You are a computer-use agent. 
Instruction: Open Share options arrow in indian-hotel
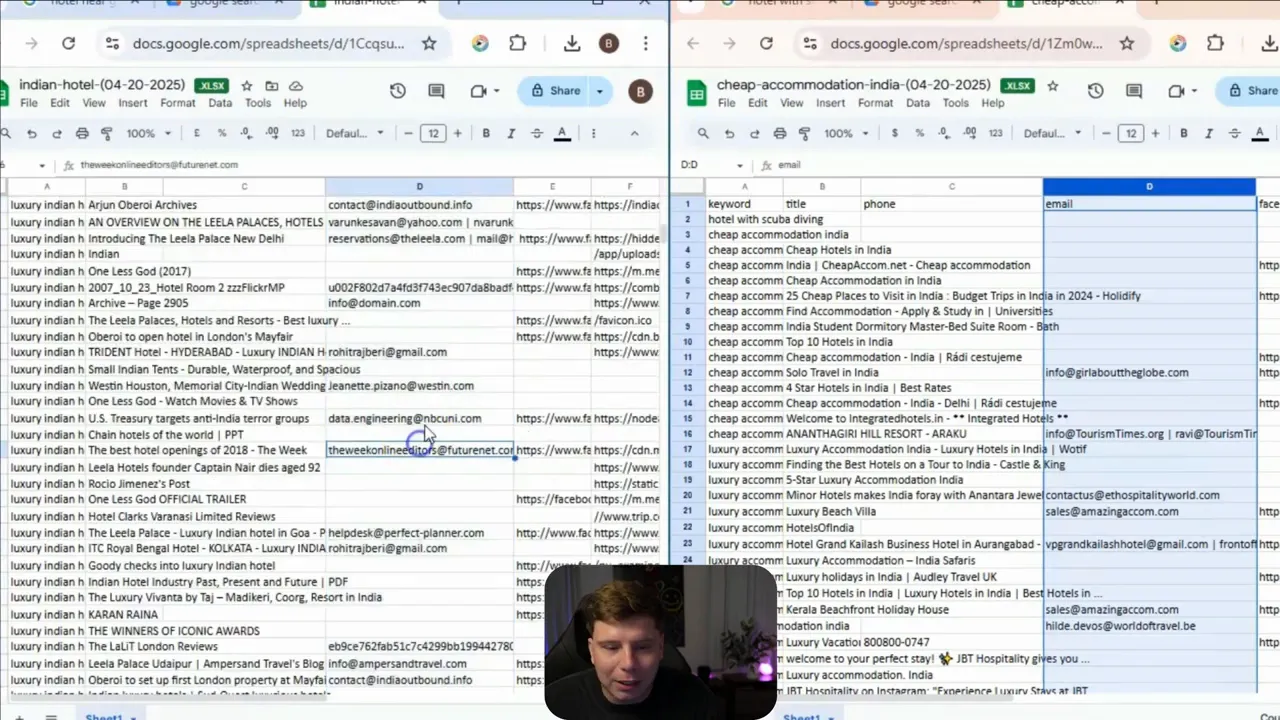click(x=600, y=91)
